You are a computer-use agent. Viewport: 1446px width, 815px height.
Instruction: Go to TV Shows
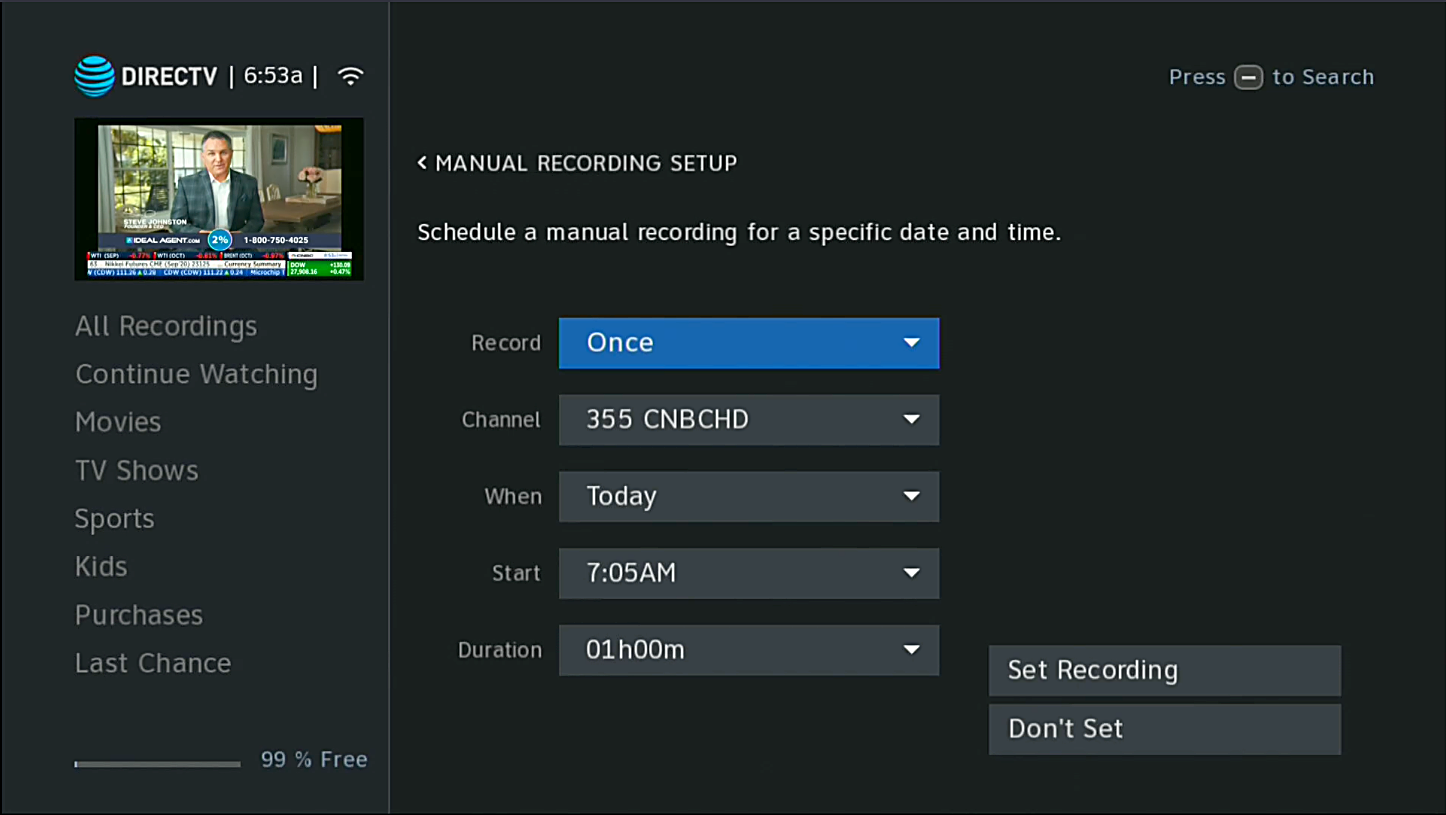click(x=136, y=470)
